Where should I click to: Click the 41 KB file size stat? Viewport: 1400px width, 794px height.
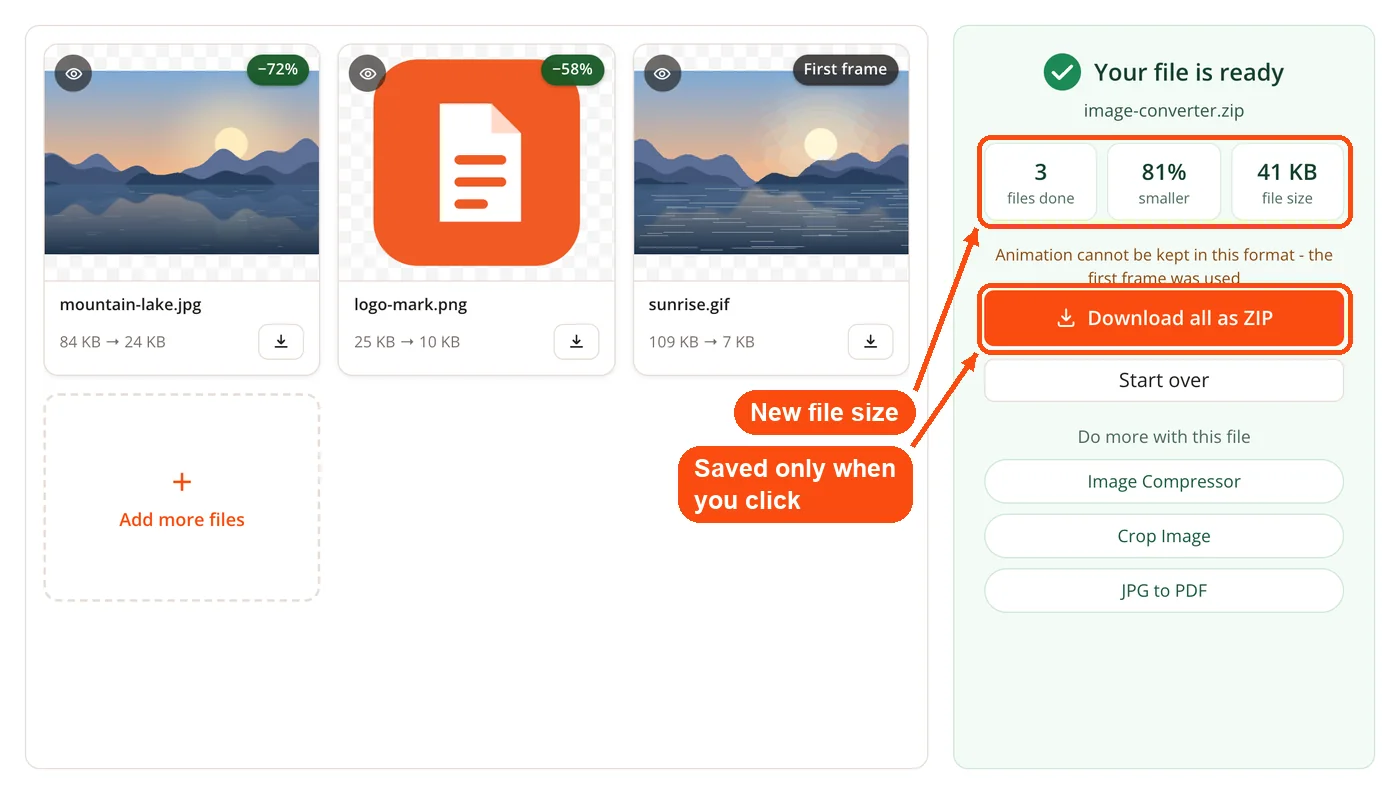coord(1287,182)
